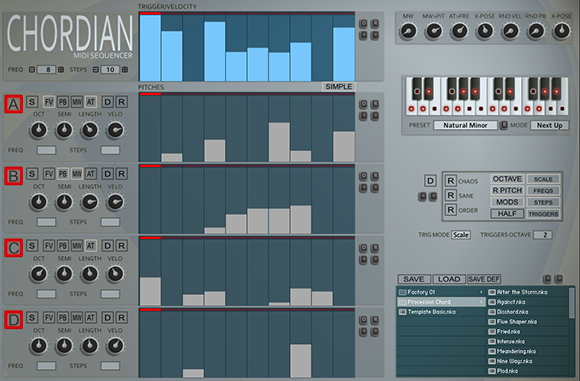Open row B STEPS value box

(110, 222)
